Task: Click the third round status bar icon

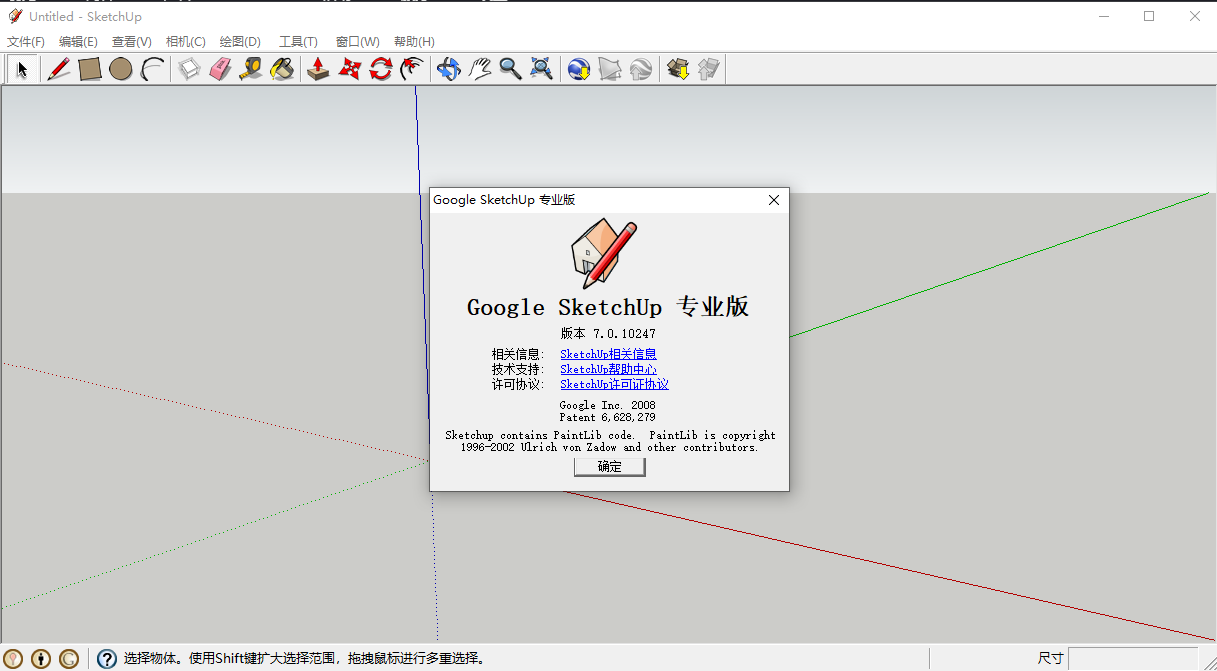Action: coord(69,659)
